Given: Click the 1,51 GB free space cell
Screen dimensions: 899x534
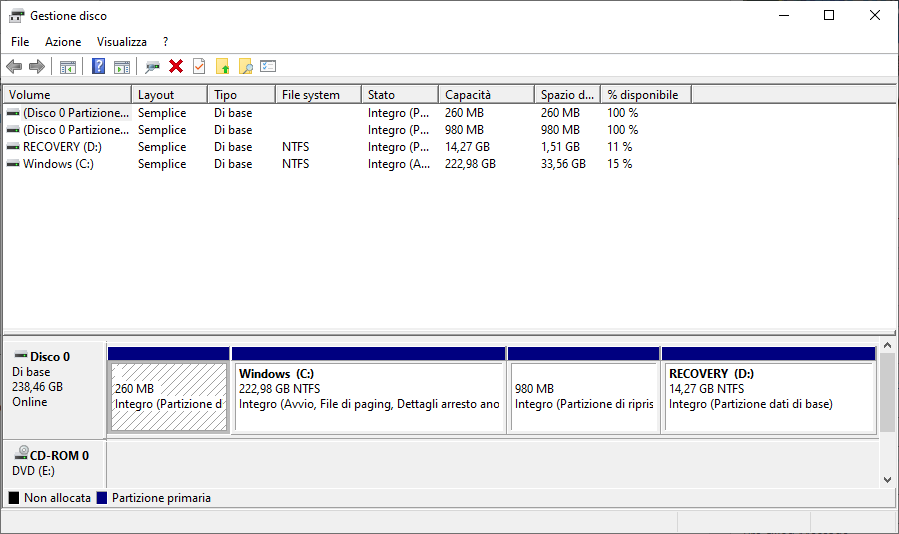Looking at the screenshot, I should tap(560, 147).
